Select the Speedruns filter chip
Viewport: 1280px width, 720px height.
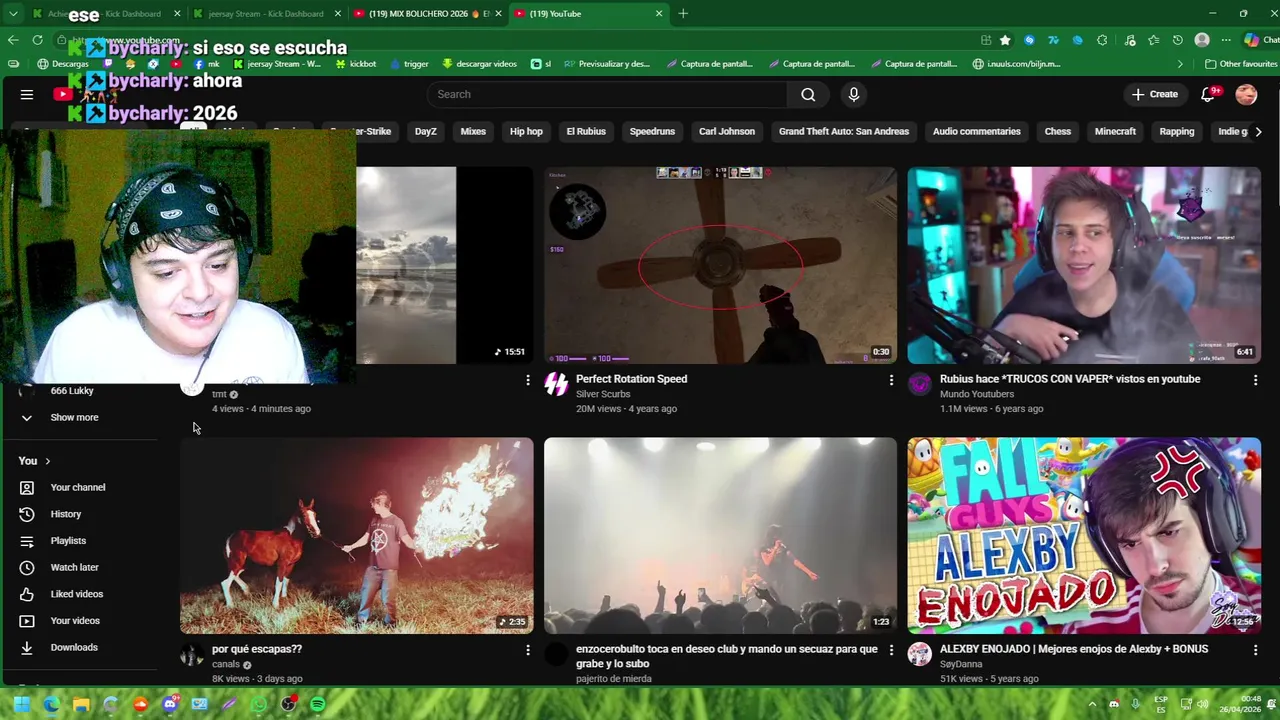tap(652, 131)
